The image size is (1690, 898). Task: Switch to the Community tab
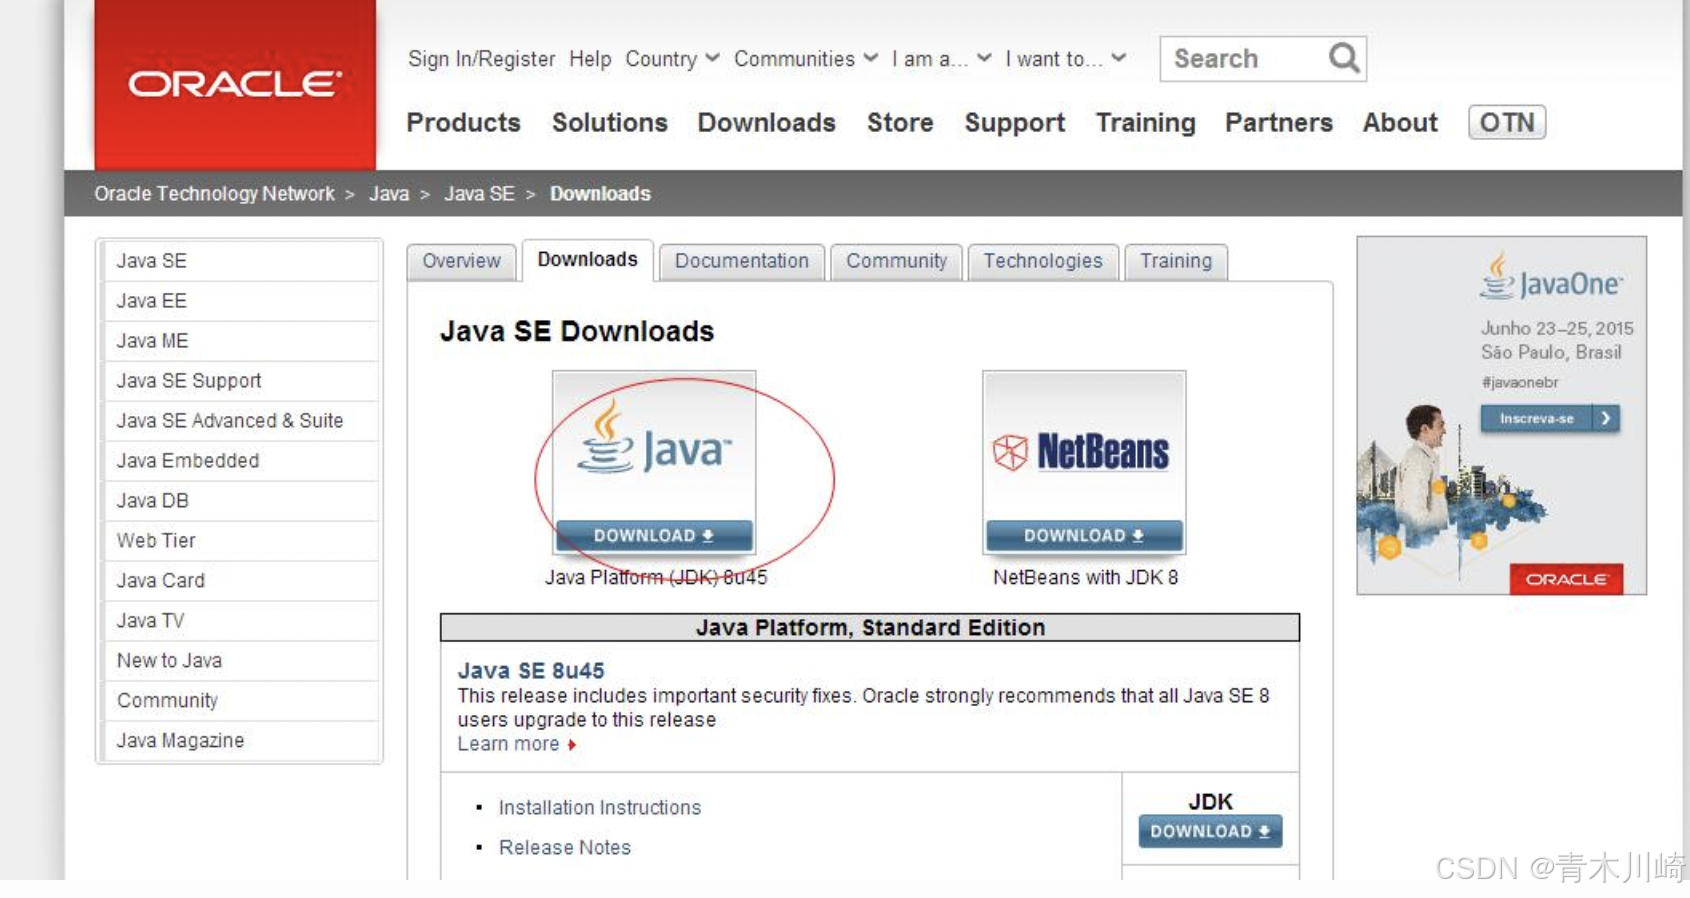point(896,261)
